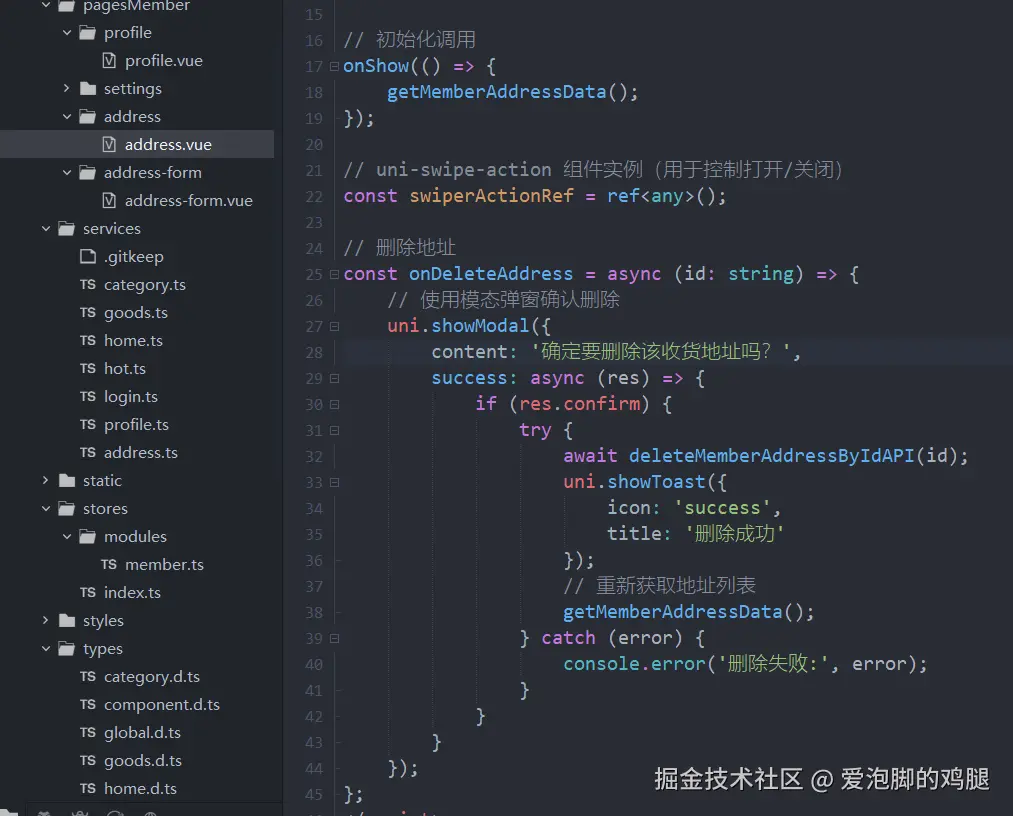The image size is (1013, 816).
Task: Open category.ts in services
Action: (x=145, y=284)
